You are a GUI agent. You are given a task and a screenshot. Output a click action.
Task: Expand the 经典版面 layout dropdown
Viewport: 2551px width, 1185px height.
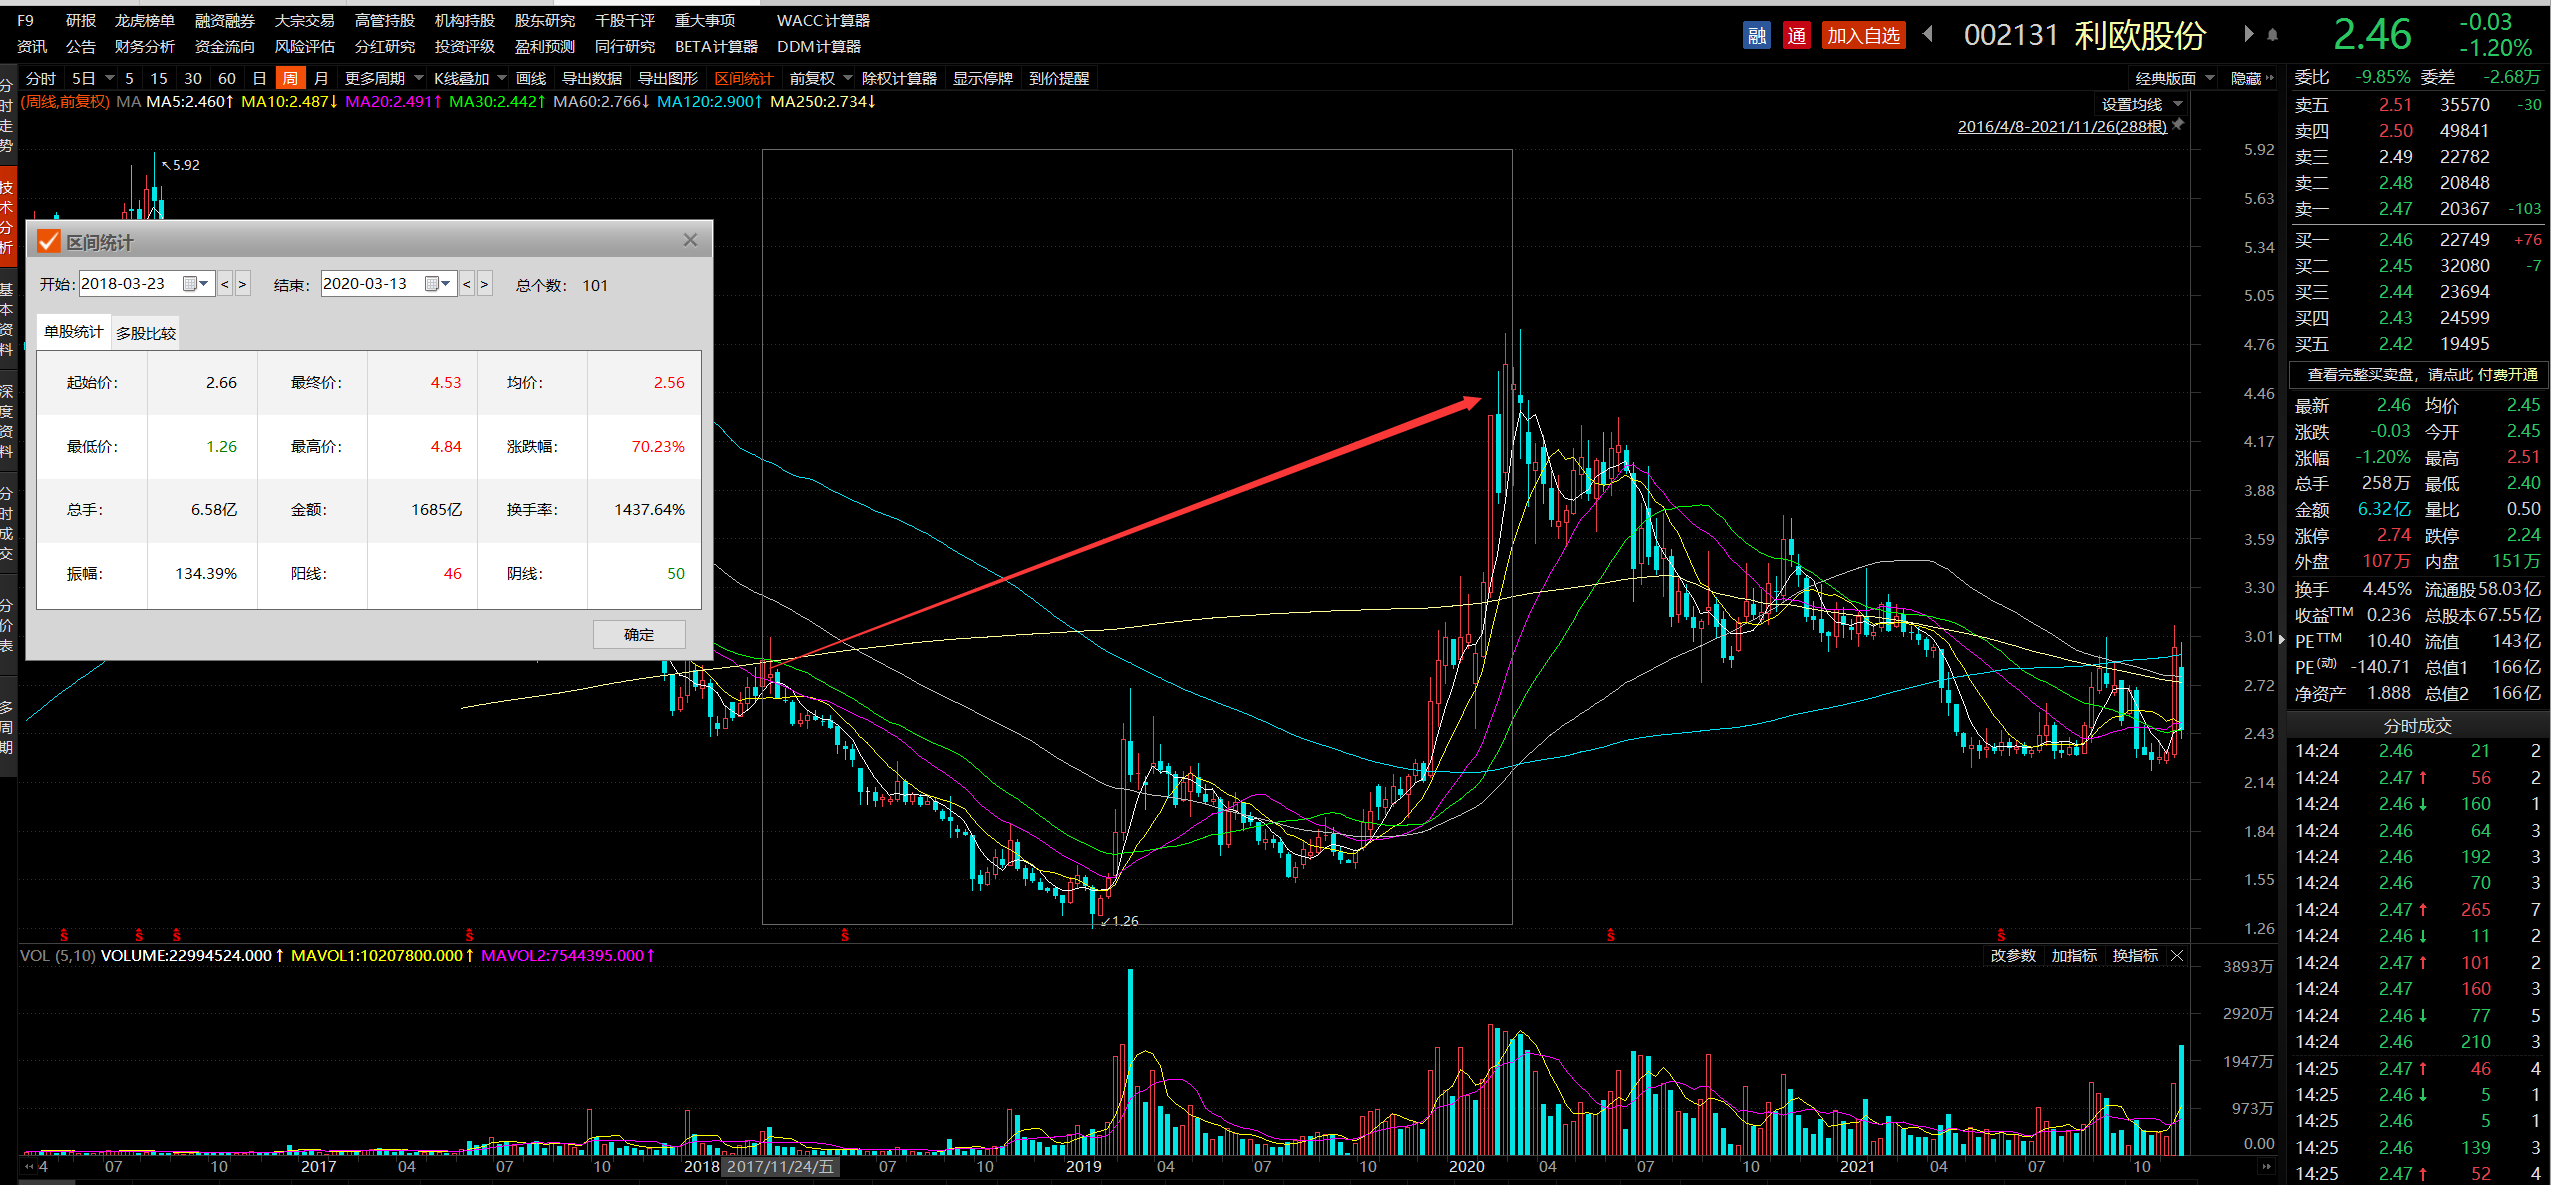[2174, 78]
